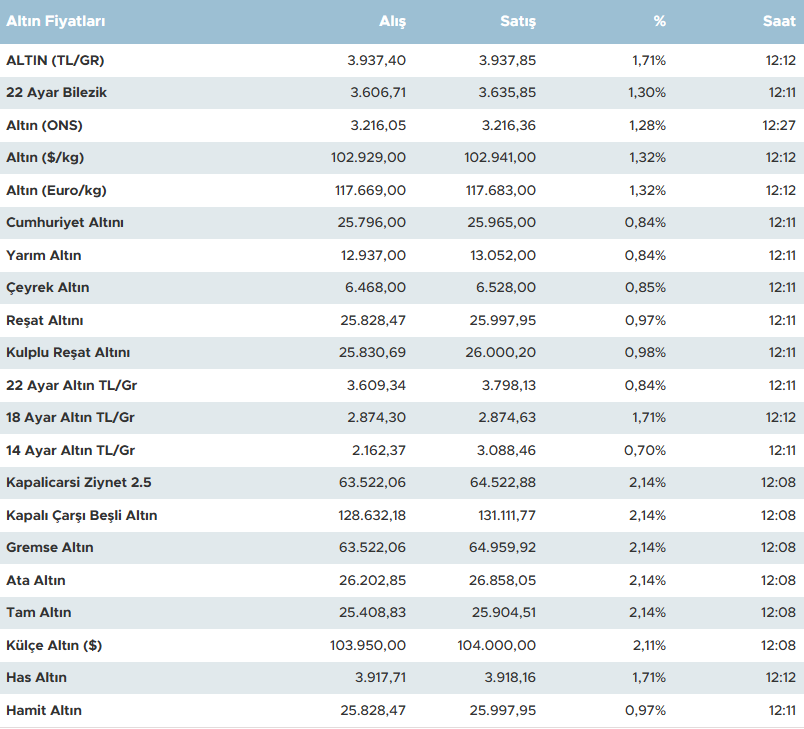Screen dimensions: 804x729
Task: Click the buy price 102.929,00
Action: pyautogui.click(x=368, y=158)
